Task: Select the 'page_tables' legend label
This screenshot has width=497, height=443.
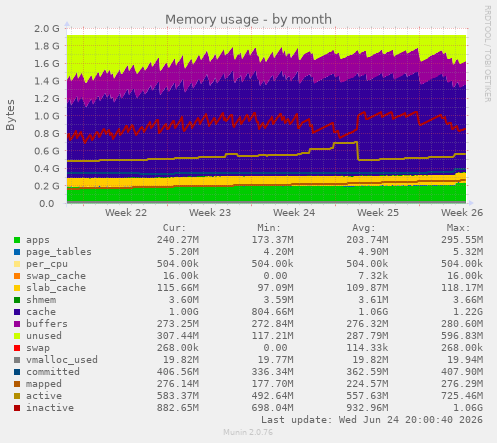Action: 59,252
